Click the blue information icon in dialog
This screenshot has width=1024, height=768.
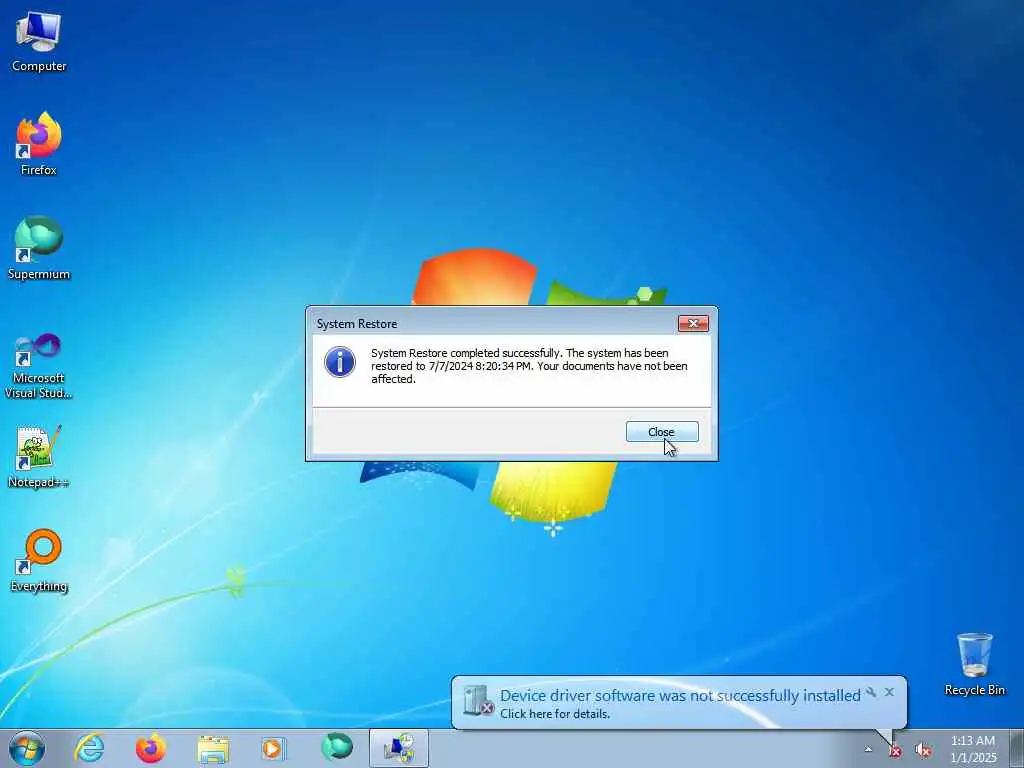pyautogui.click(x=340, y=362)
